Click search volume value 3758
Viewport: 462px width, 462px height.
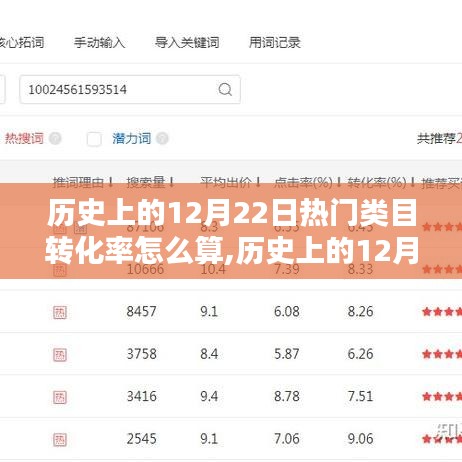click(x=142, y=354)
